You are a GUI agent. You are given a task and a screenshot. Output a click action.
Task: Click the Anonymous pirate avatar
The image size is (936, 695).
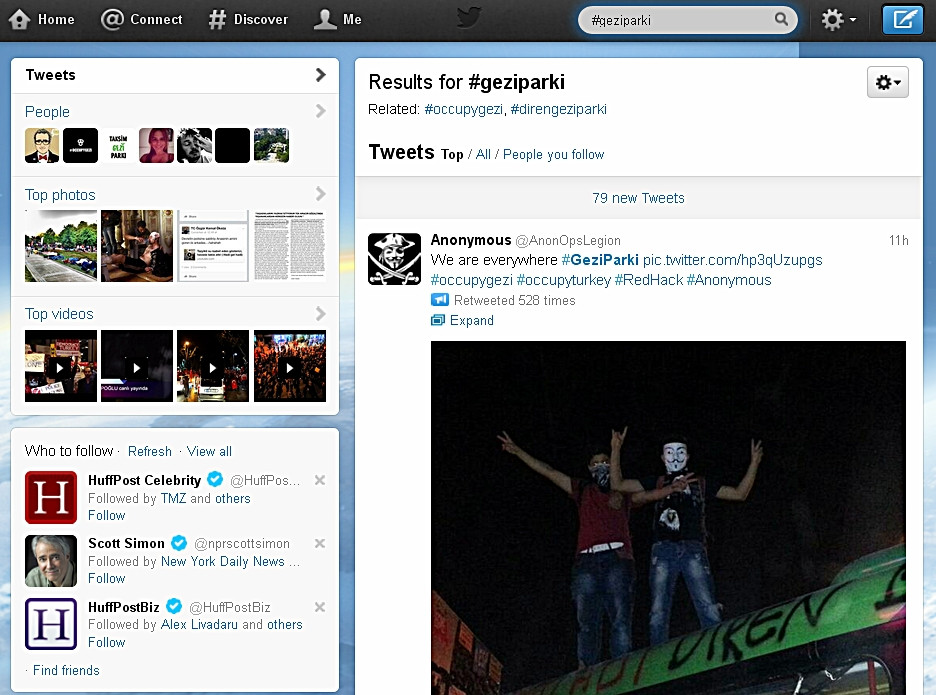pyautogui.click(x=394, y=259)
